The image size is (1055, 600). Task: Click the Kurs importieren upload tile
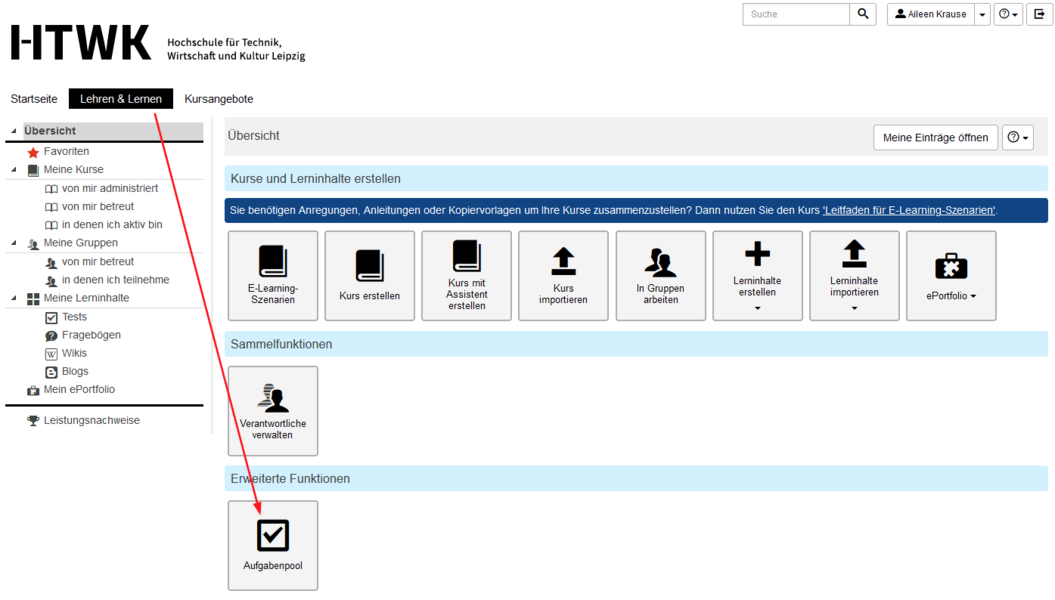(x=563, y=276)
